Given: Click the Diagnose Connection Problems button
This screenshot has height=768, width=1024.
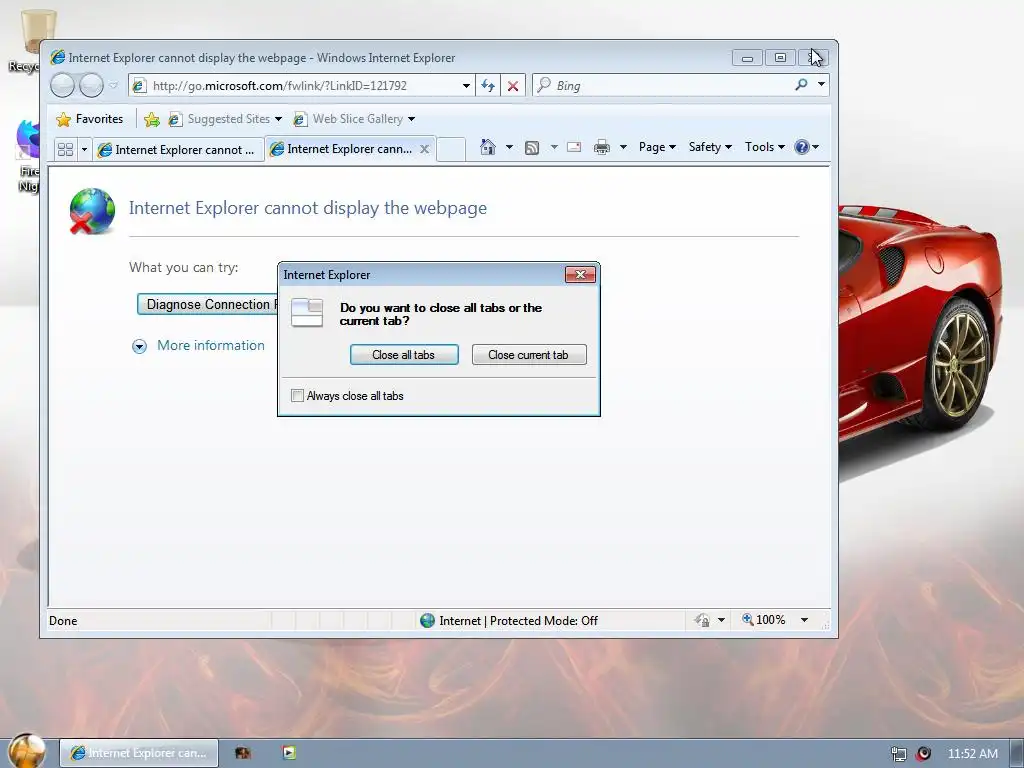Looking at the screenshot, I should (x=208, y=304).
